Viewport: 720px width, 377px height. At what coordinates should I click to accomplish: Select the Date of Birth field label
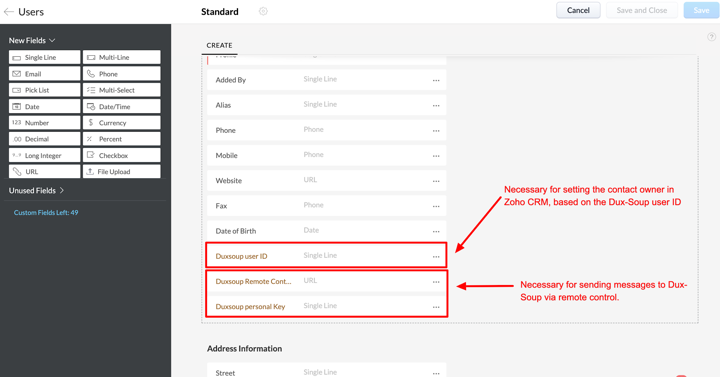[x=236, y=231]
